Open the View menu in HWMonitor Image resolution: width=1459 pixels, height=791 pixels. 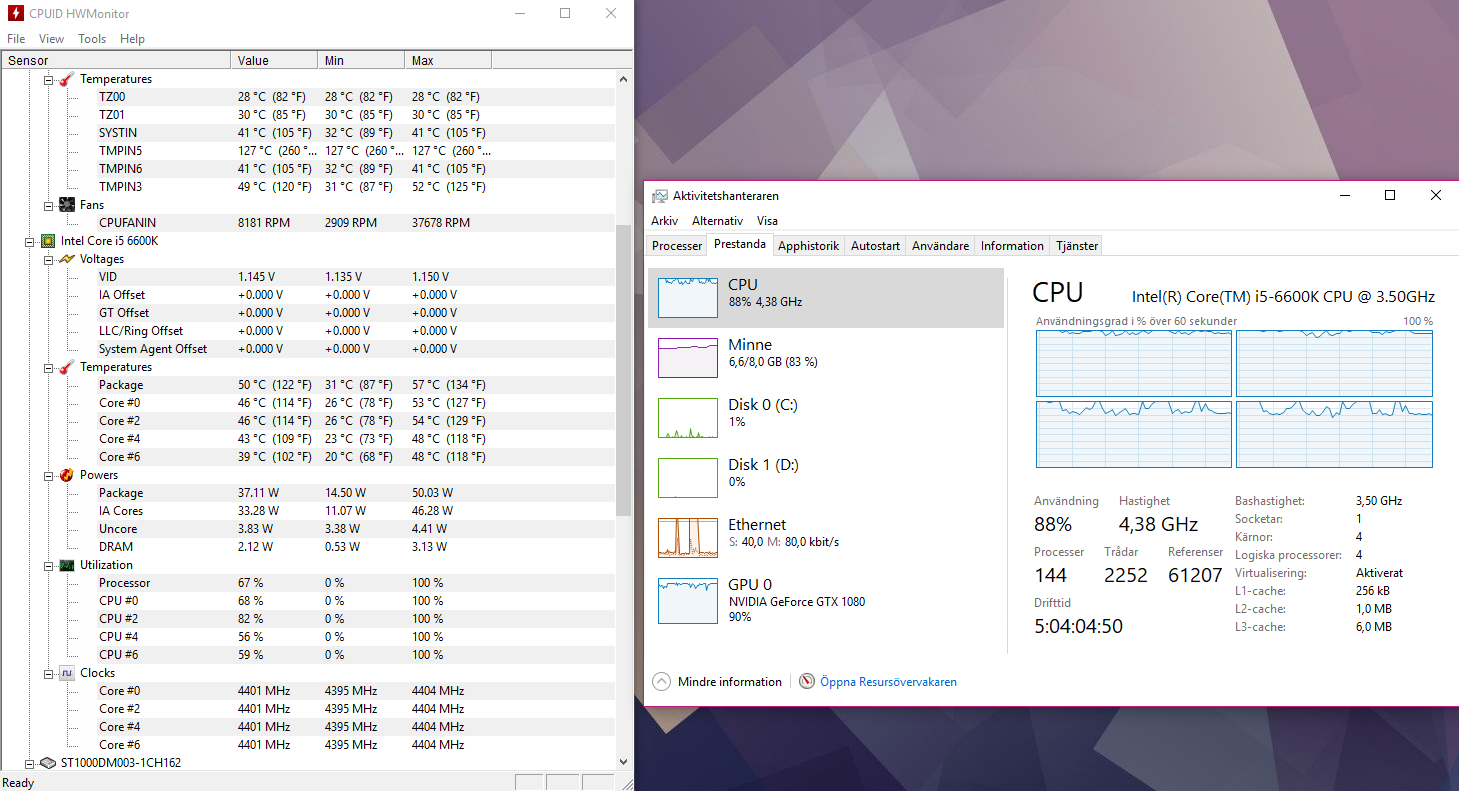pos(51,39)
